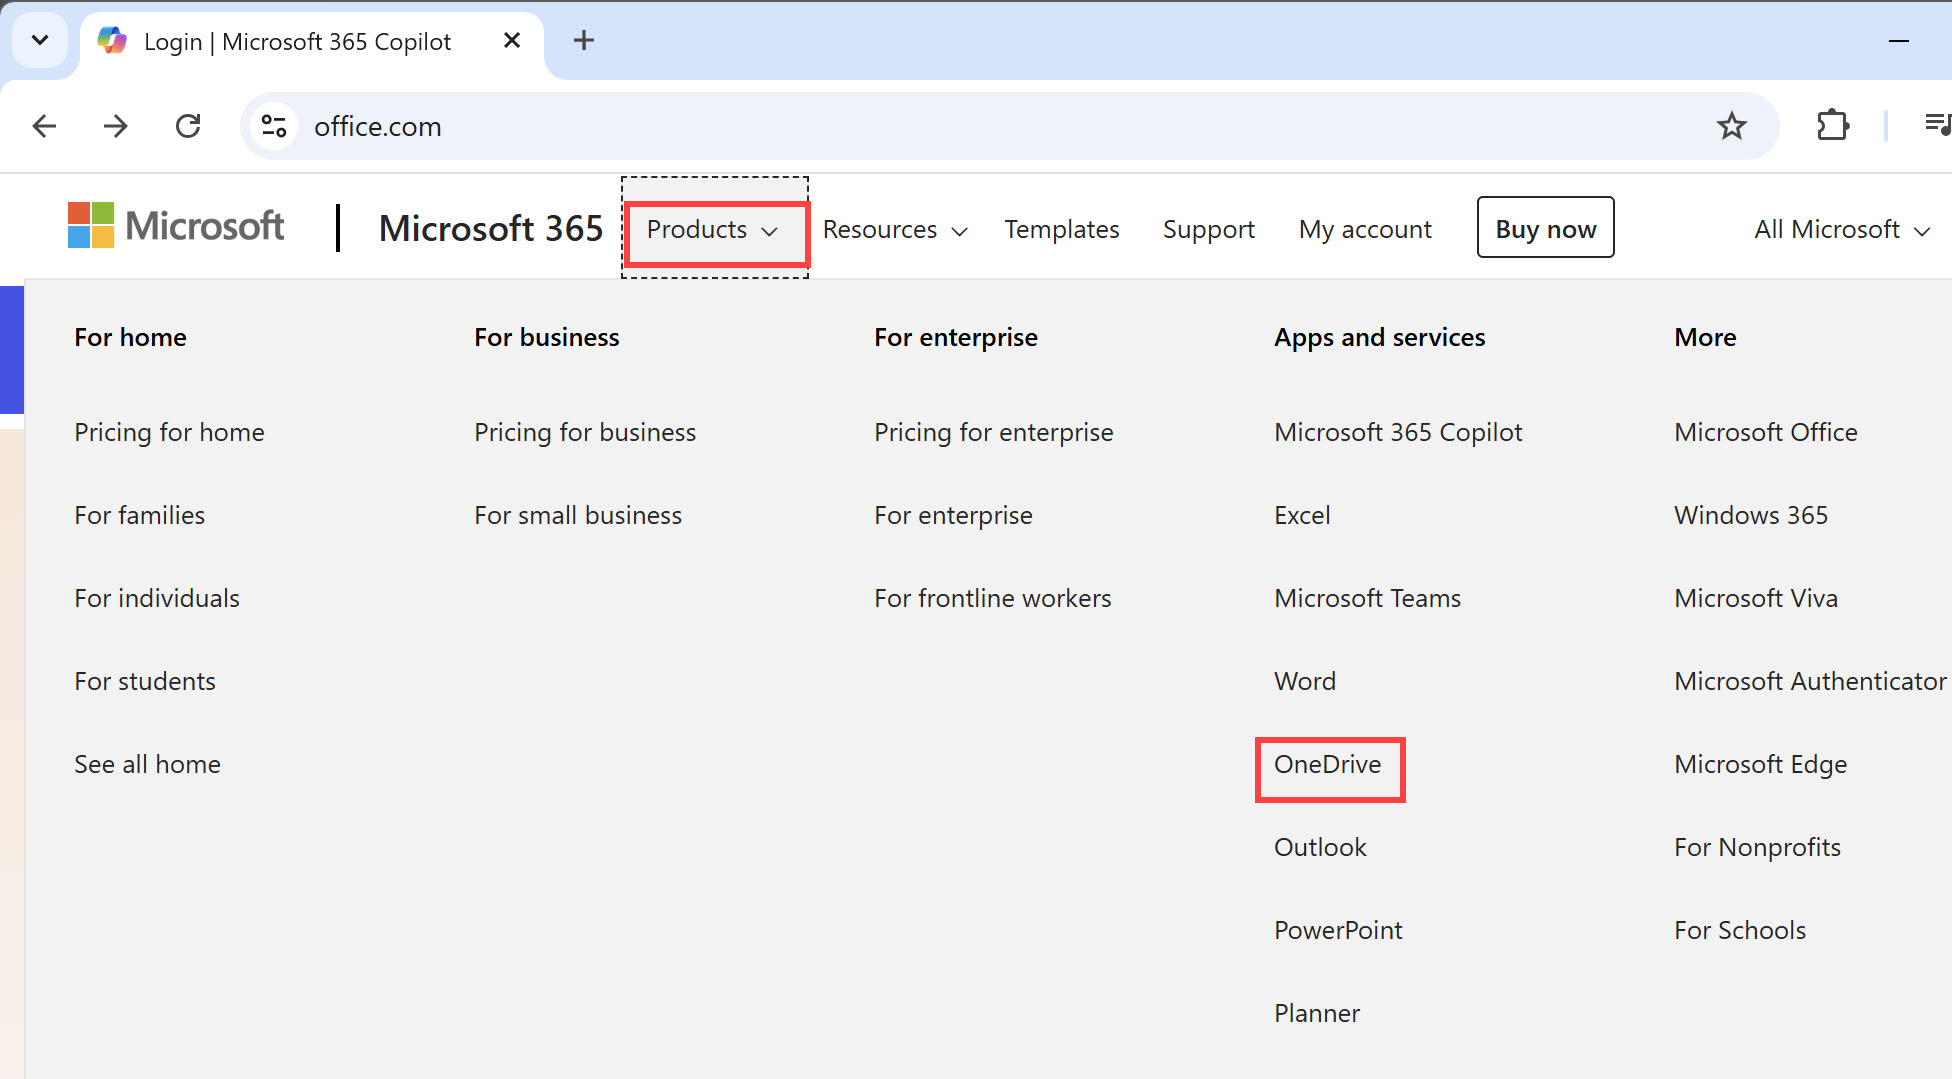Click the address bar showing office.com
1952x1079 pixels.
click(x=900, y=126)
